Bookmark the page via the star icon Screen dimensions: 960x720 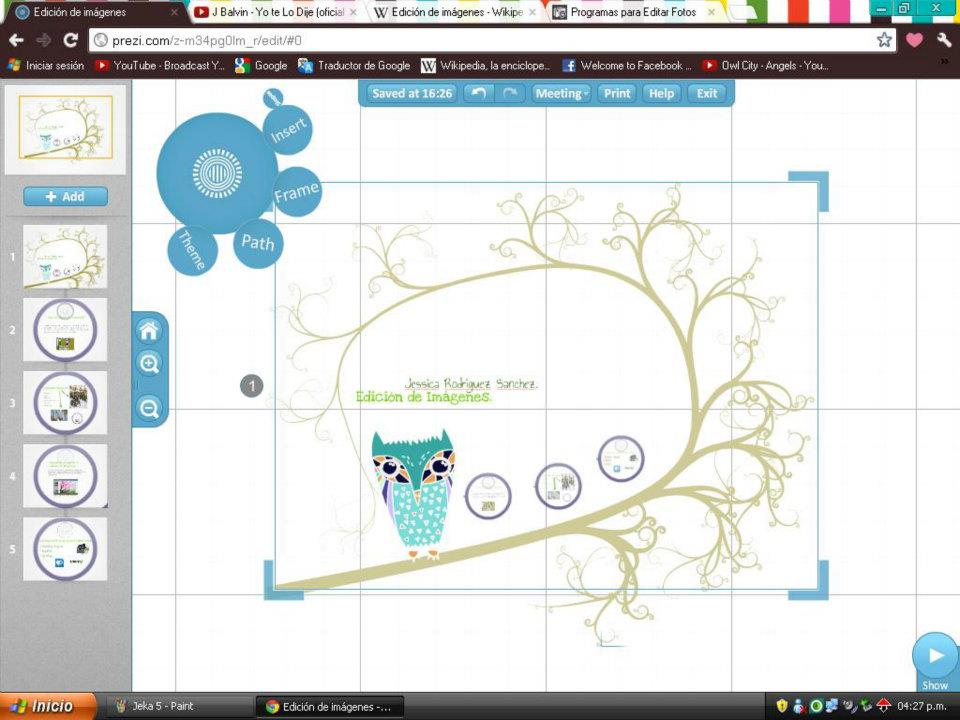[884, 42]
